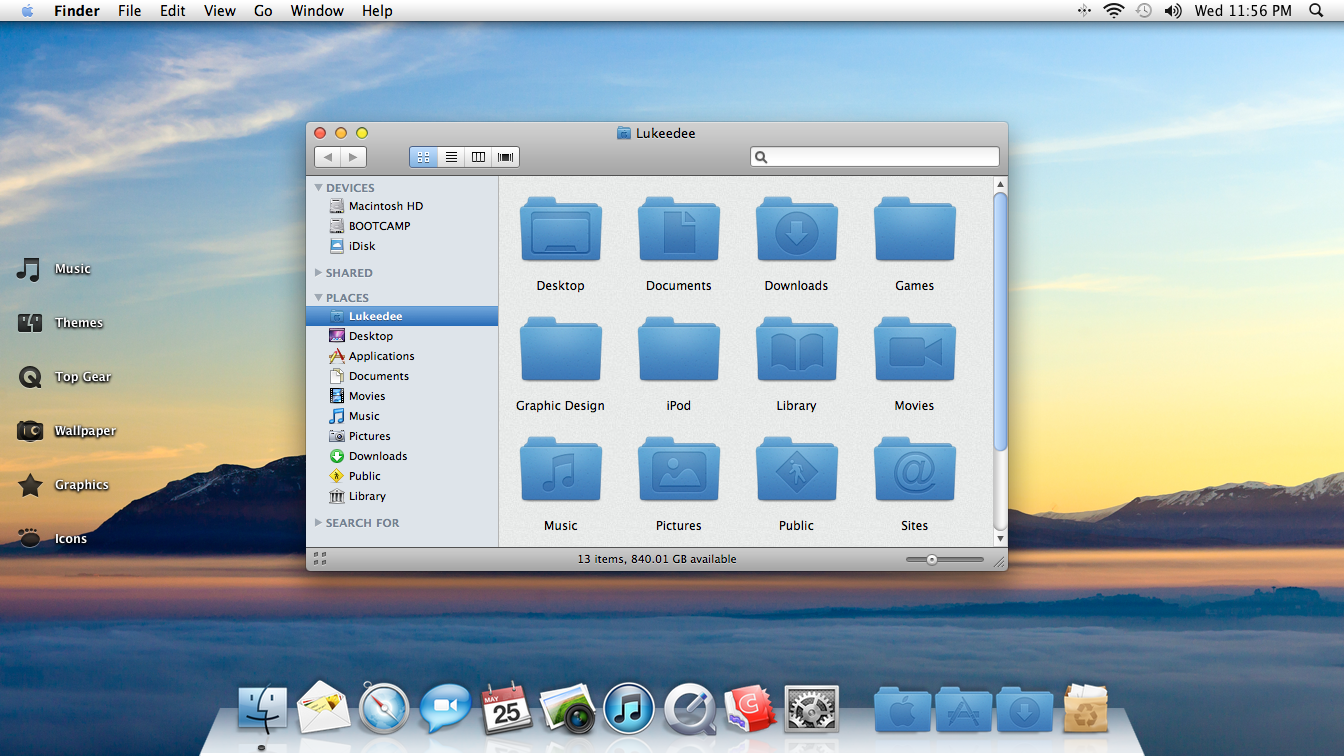Switch to column view mode

tap(478, 157)
